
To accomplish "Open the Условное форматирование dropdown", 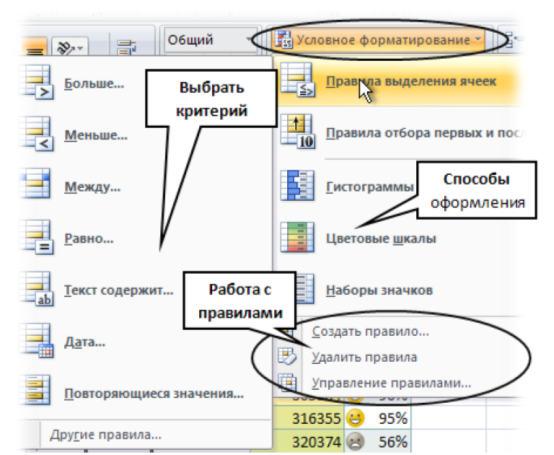I will point(378,40).
